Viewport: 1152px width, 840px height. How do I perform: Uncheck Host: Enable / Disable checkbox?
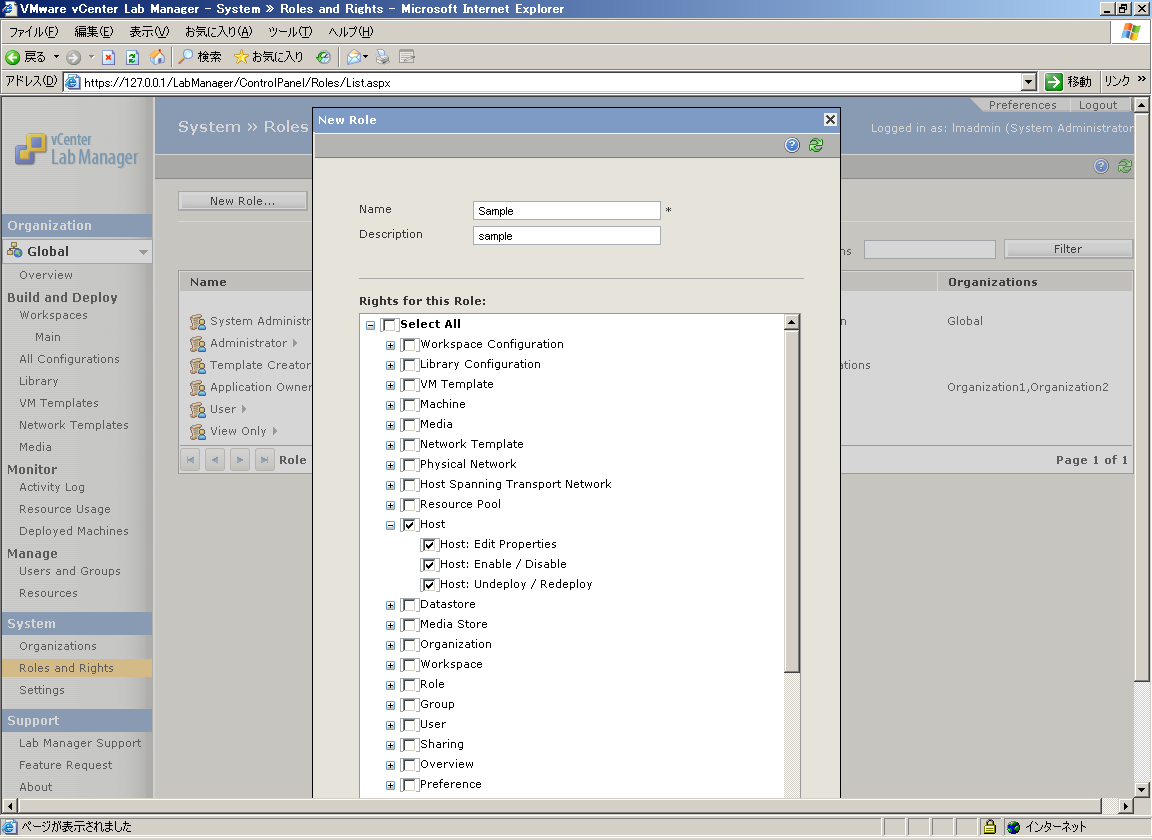click(x=429, y=564)
